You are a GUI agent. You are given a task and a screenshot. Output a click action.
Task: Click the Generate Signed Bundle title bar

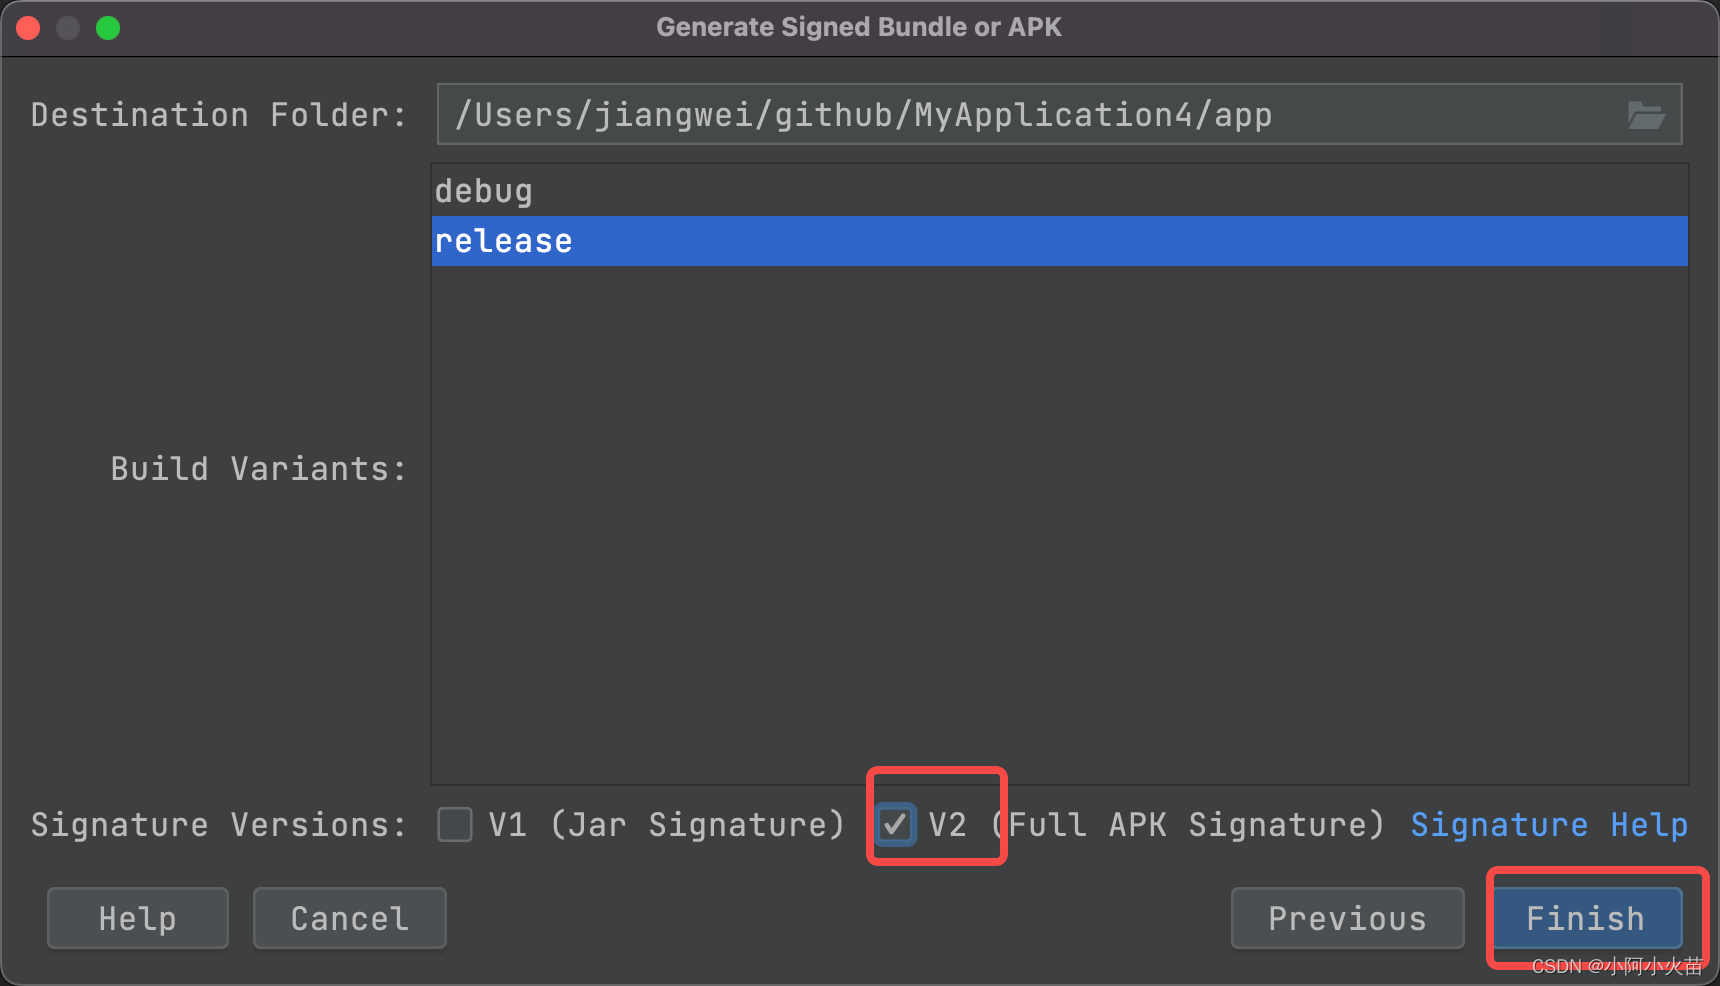tap(859, 27)
